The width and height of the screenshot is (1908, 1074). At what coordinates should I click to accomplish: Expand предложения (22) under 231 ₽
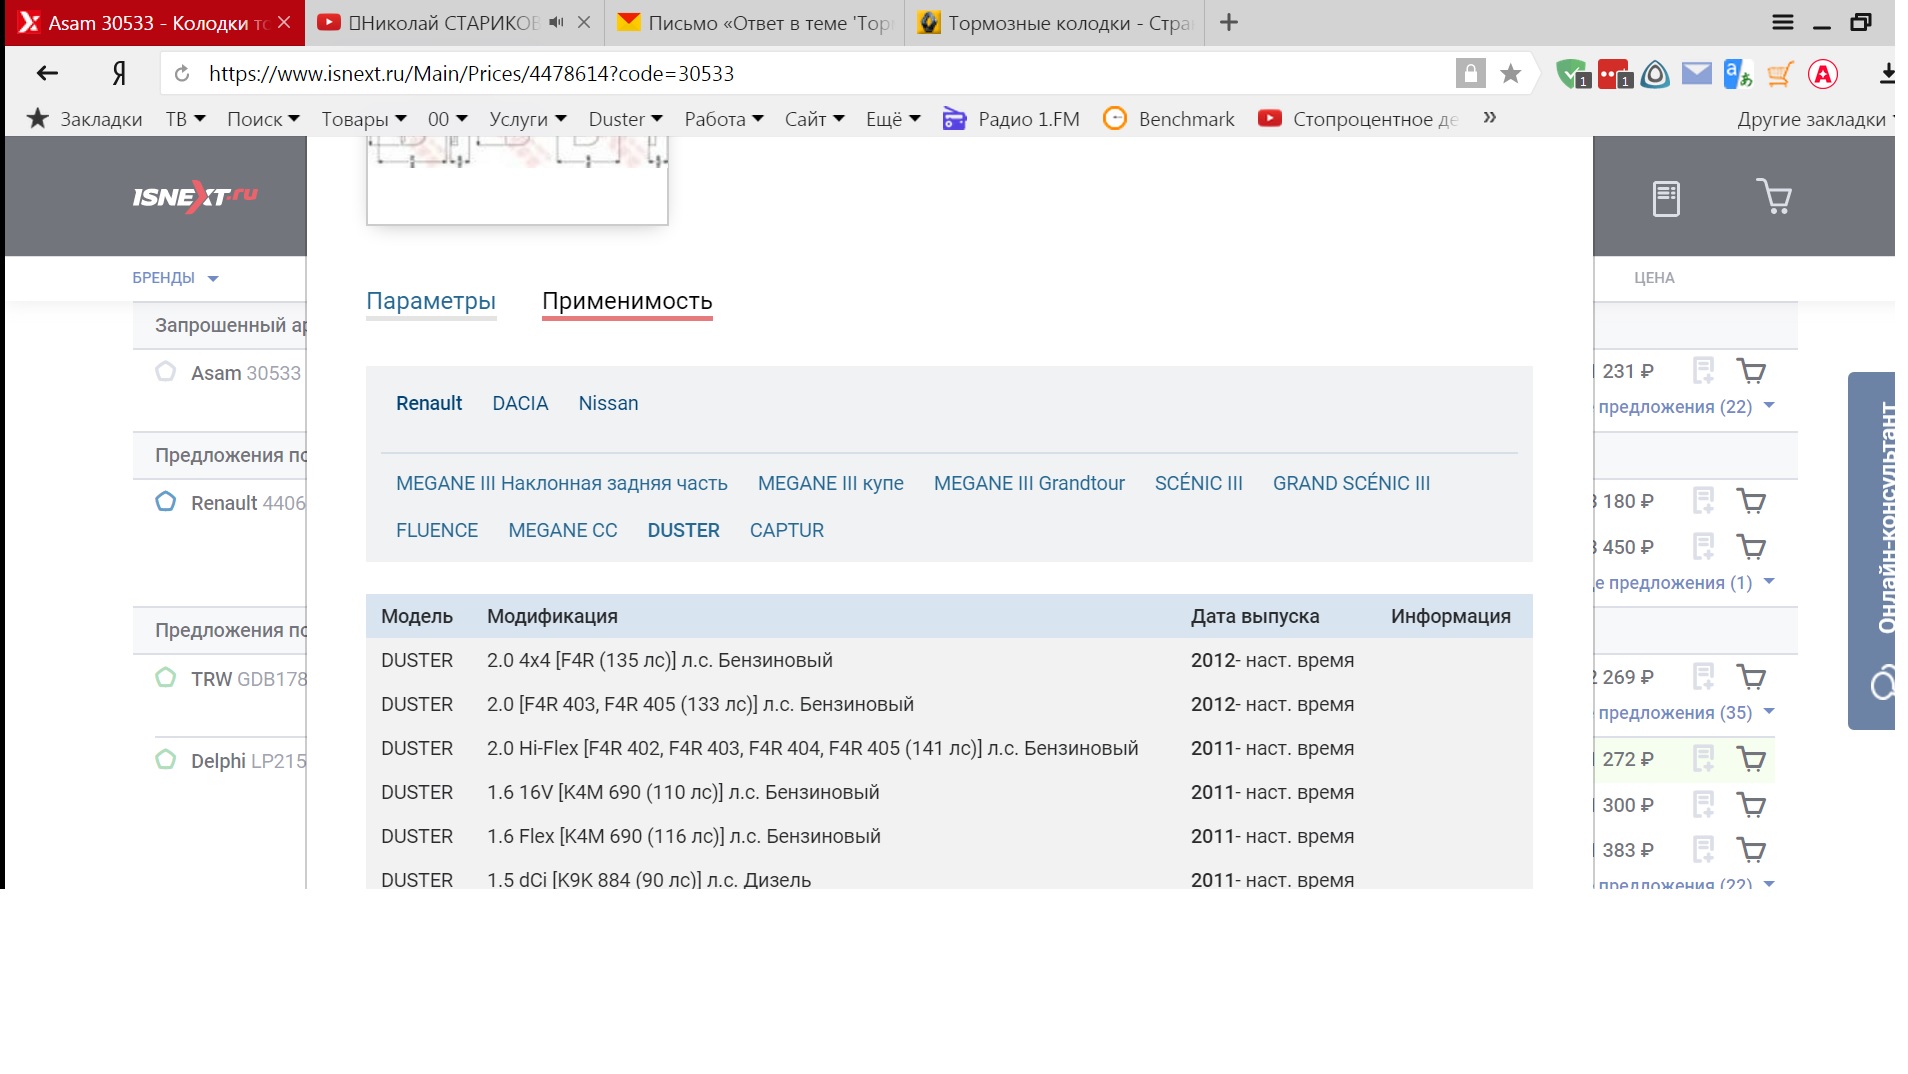pos(1685,407)
